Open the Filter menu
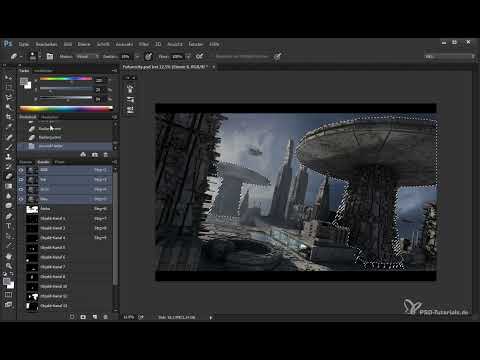This screenshot has height=360, width=480. coord(144,44)
